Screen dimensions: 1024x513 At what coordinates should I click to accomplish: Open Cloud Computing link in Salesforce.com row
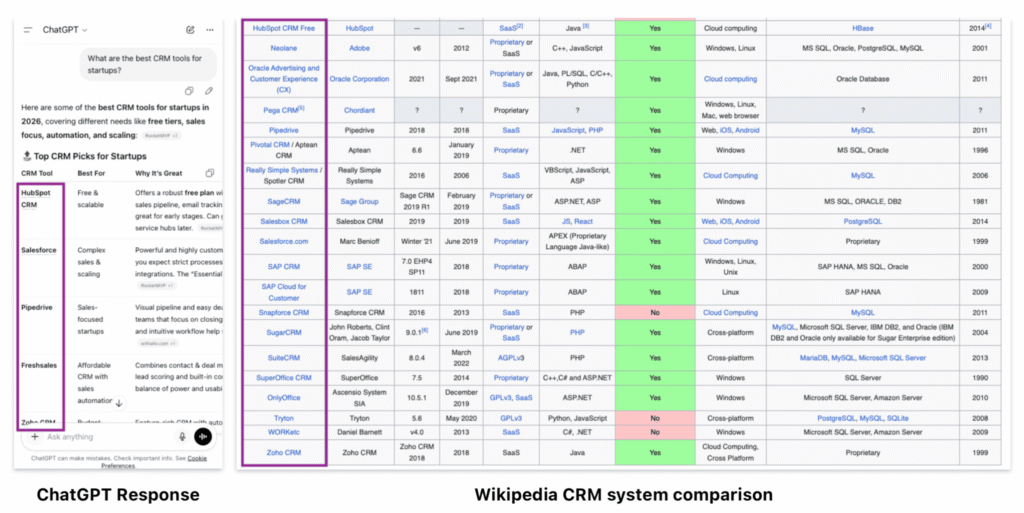tap(730, 241)
